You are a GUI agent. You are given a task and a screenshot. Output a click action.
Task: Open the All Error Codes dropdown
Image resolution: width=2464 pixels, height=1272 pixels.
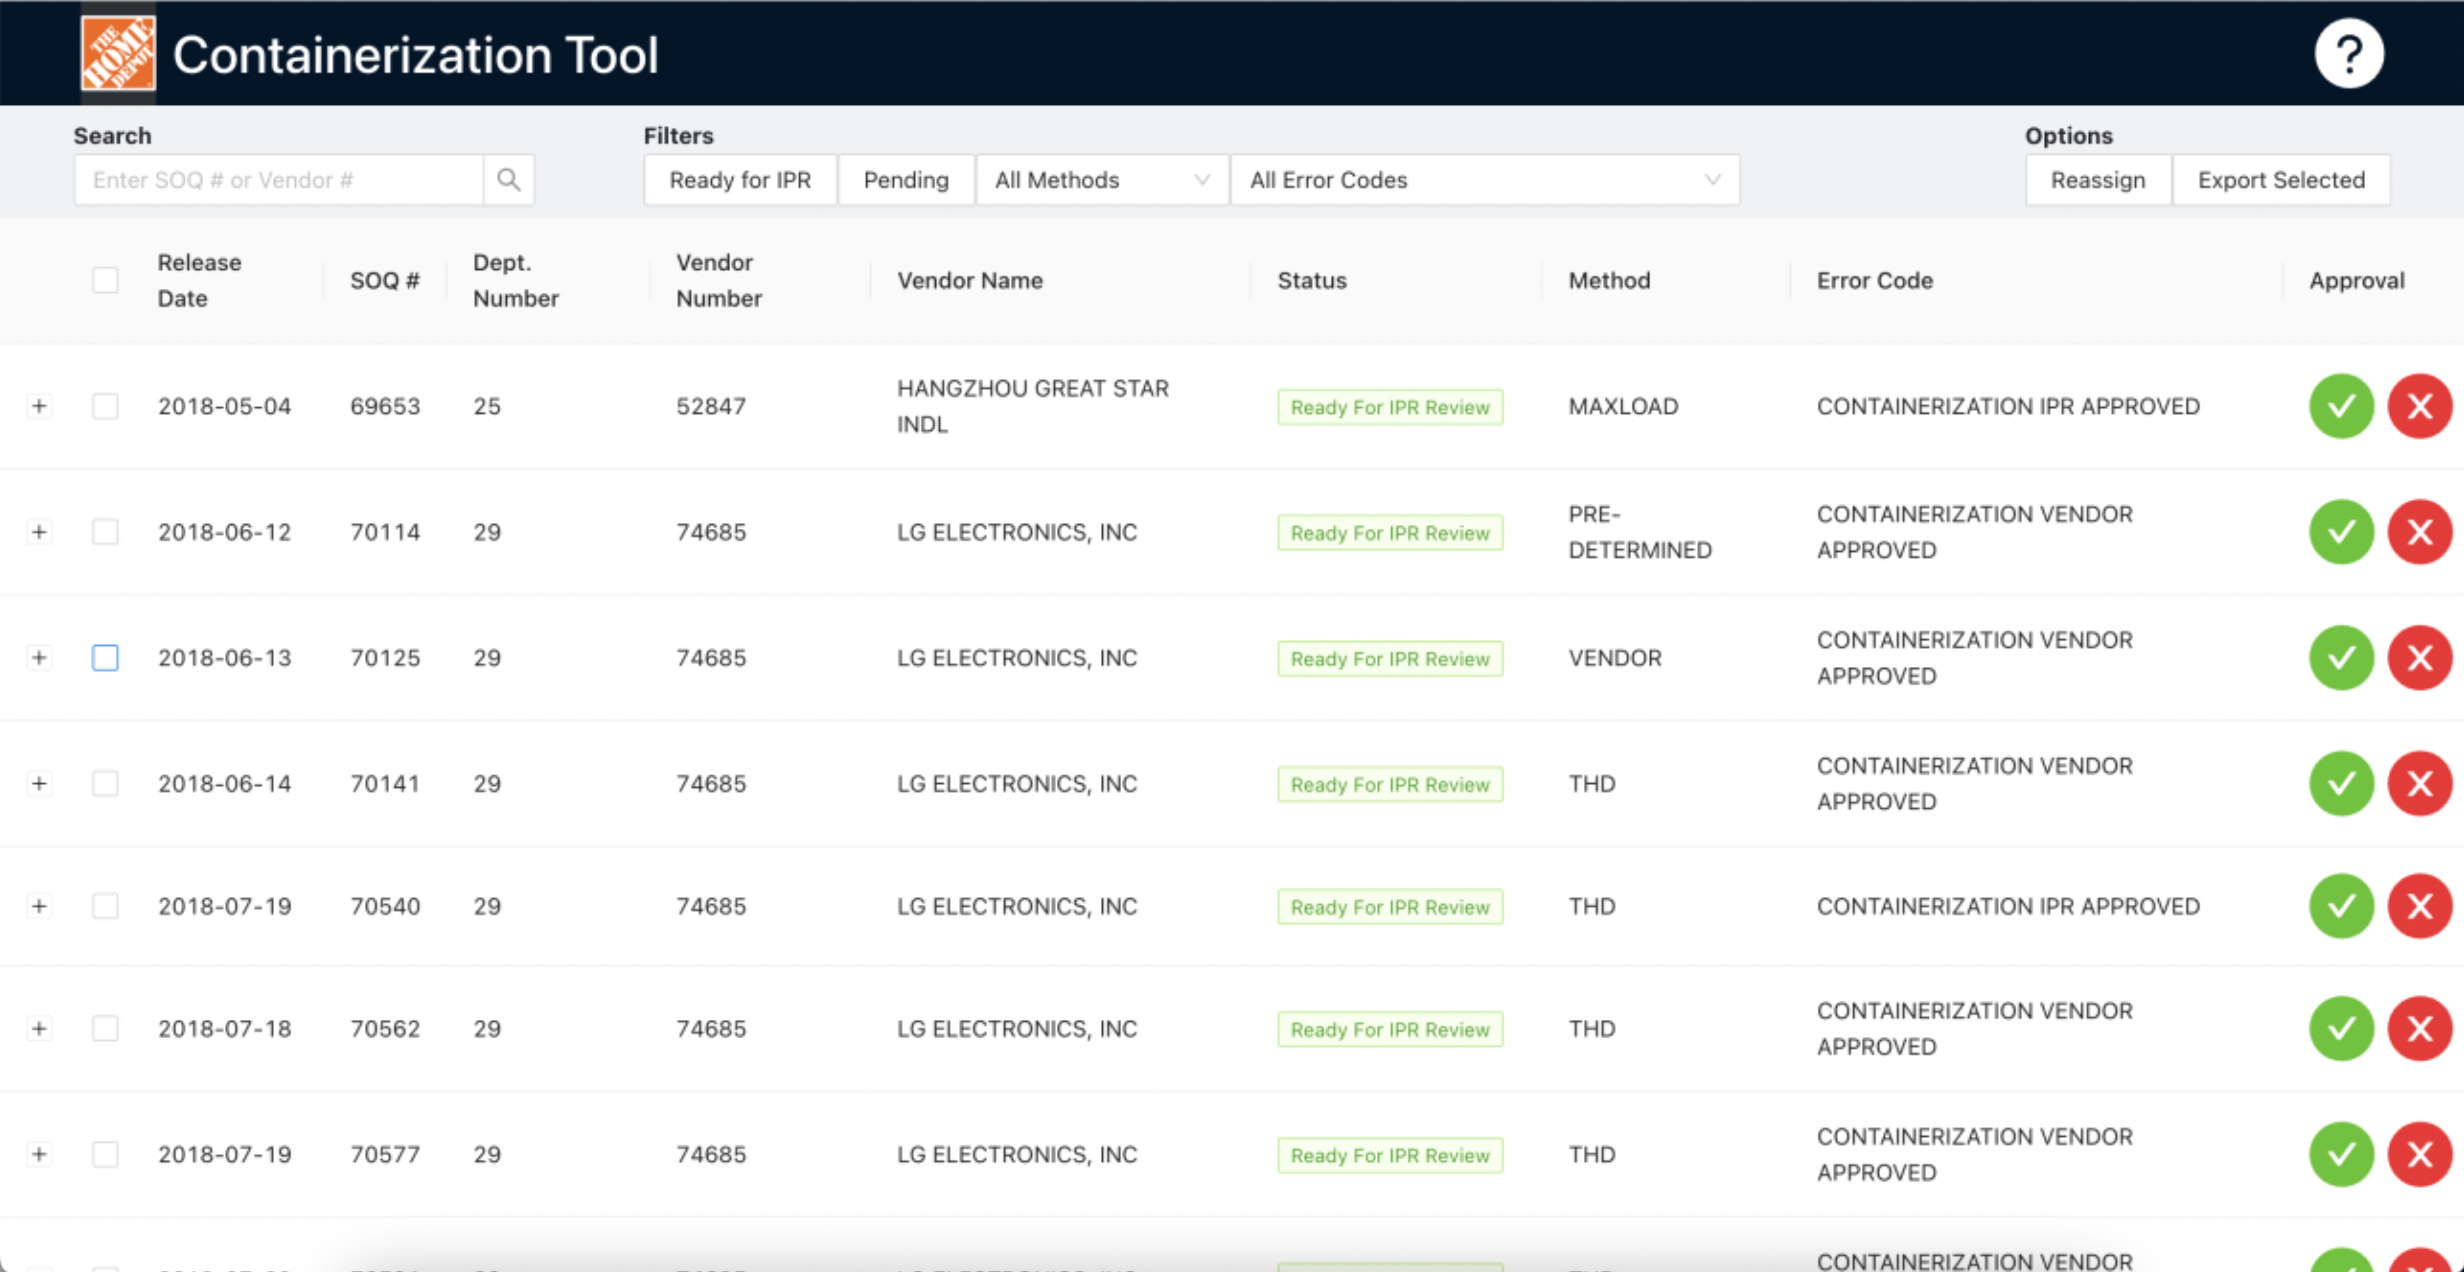point(1484,180)
